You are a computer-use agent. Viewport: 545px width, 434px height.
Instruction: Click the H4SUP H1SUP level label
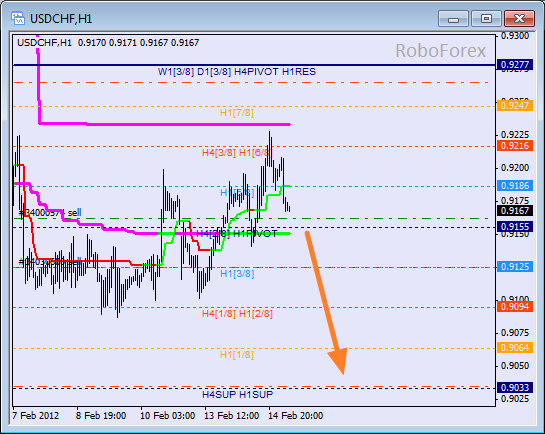238,395
